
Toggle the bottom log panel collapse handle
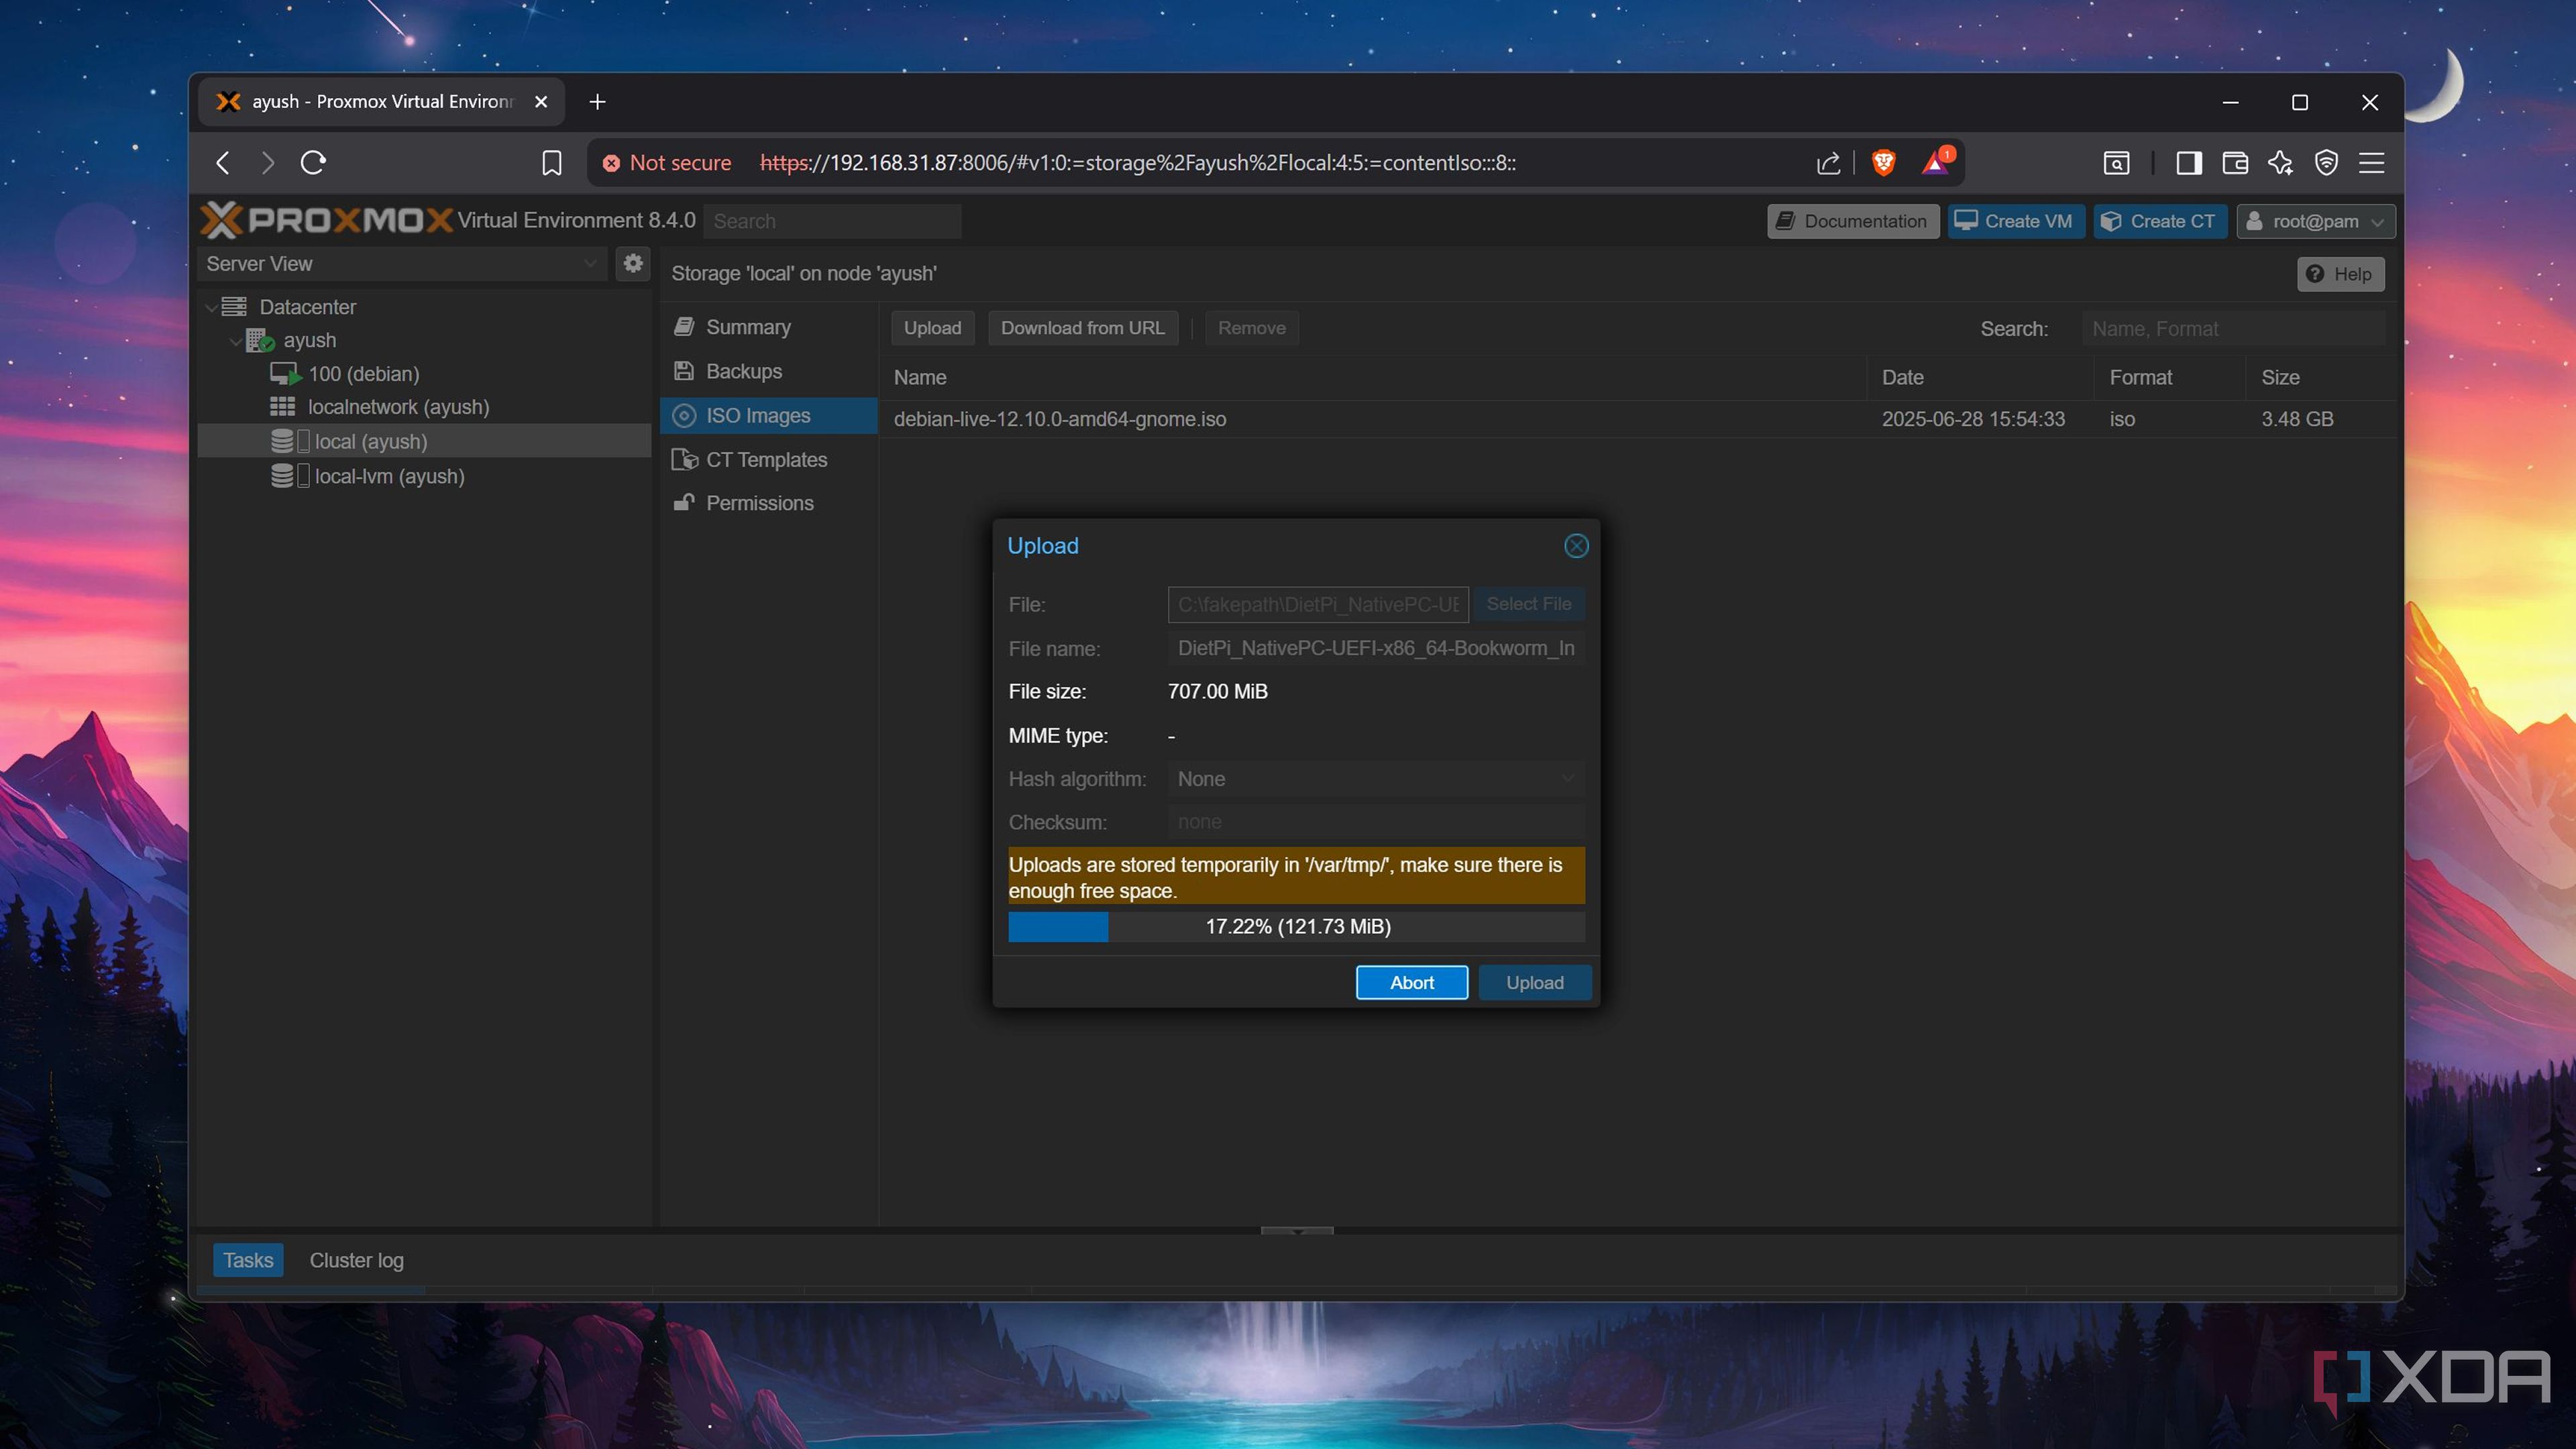(1297, 1231)
